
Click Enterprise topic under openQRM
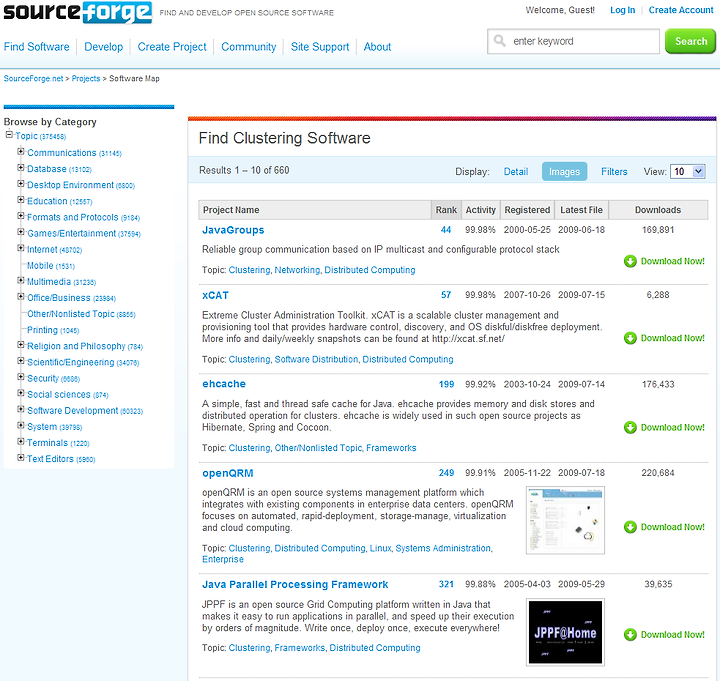click(223, 559)
